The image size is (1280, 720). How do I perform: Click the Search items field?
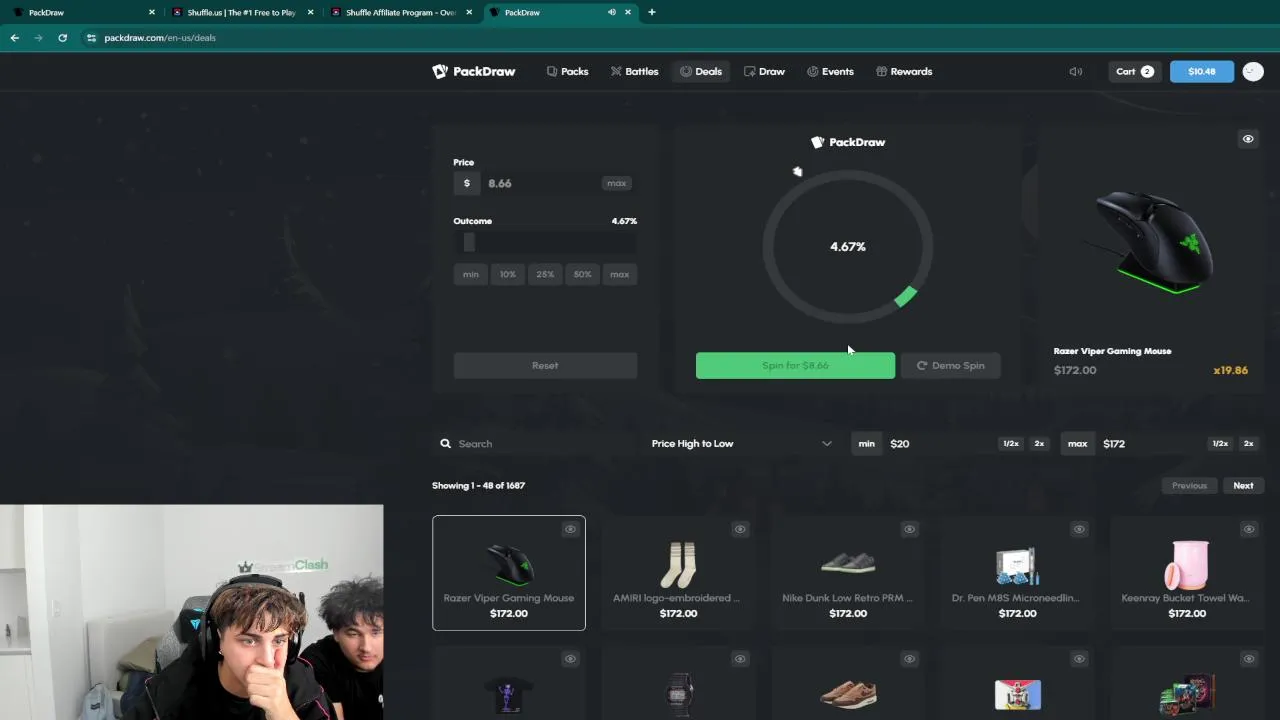(545, 444)
